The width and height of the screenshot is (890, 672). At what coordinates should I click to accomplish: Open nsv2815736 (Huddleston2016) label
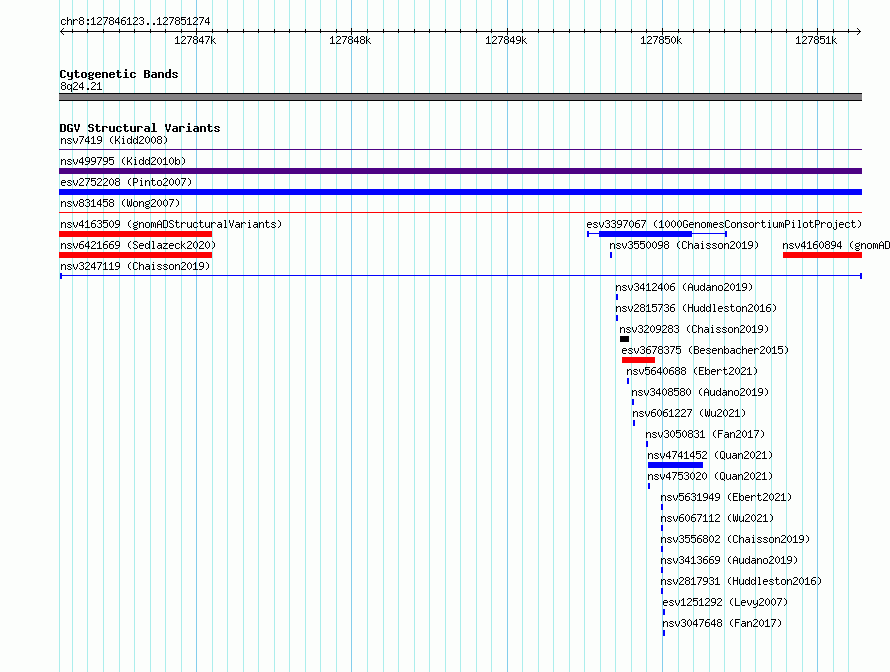[x=696, y=308]
